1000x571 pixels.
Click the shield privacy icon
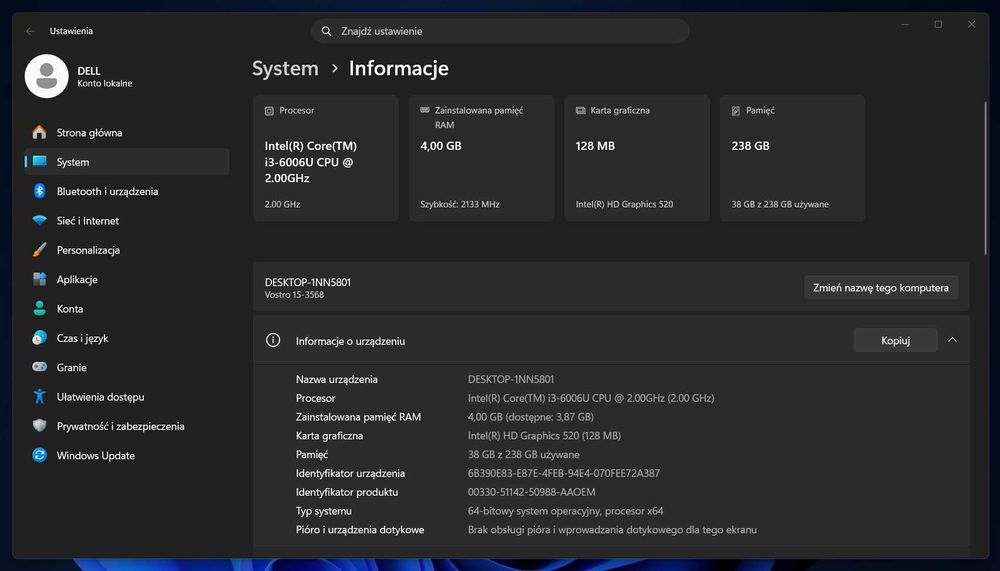(40, 426)
